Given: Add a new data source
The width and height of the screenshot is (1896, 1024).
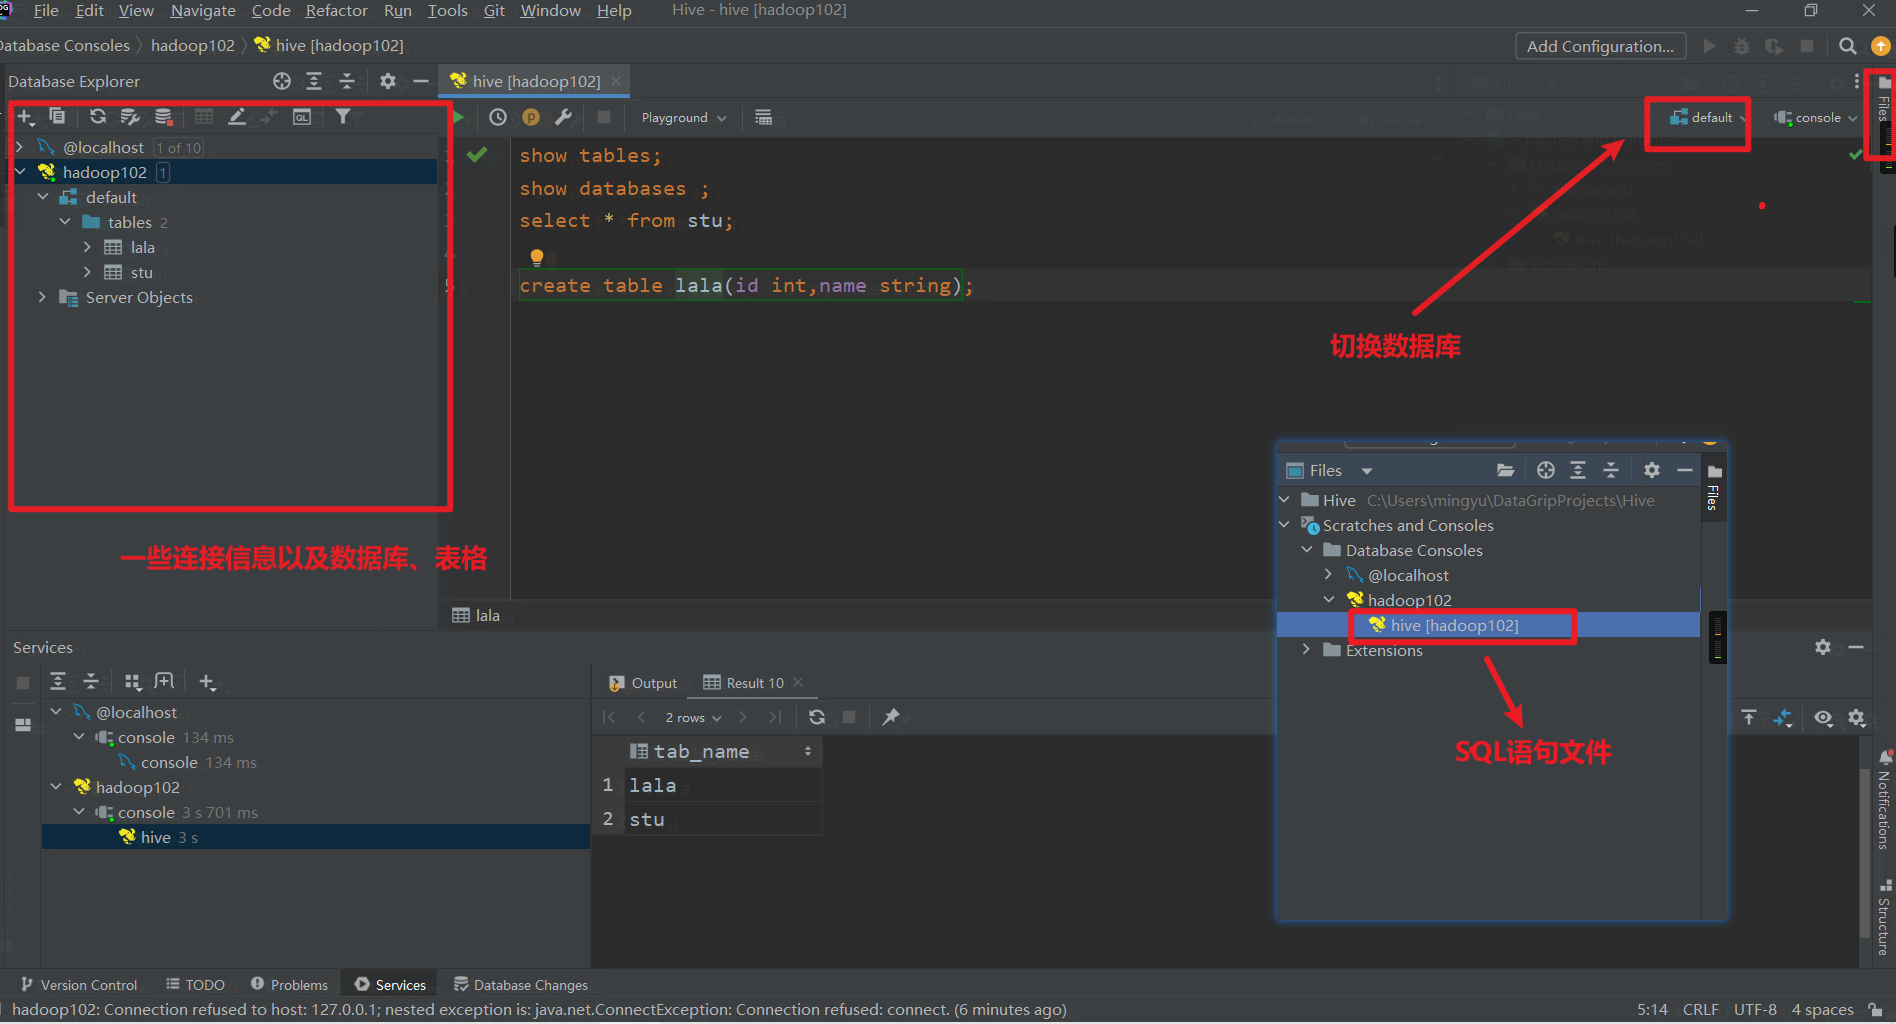Looking at the screenshot, I should [26, 116].
